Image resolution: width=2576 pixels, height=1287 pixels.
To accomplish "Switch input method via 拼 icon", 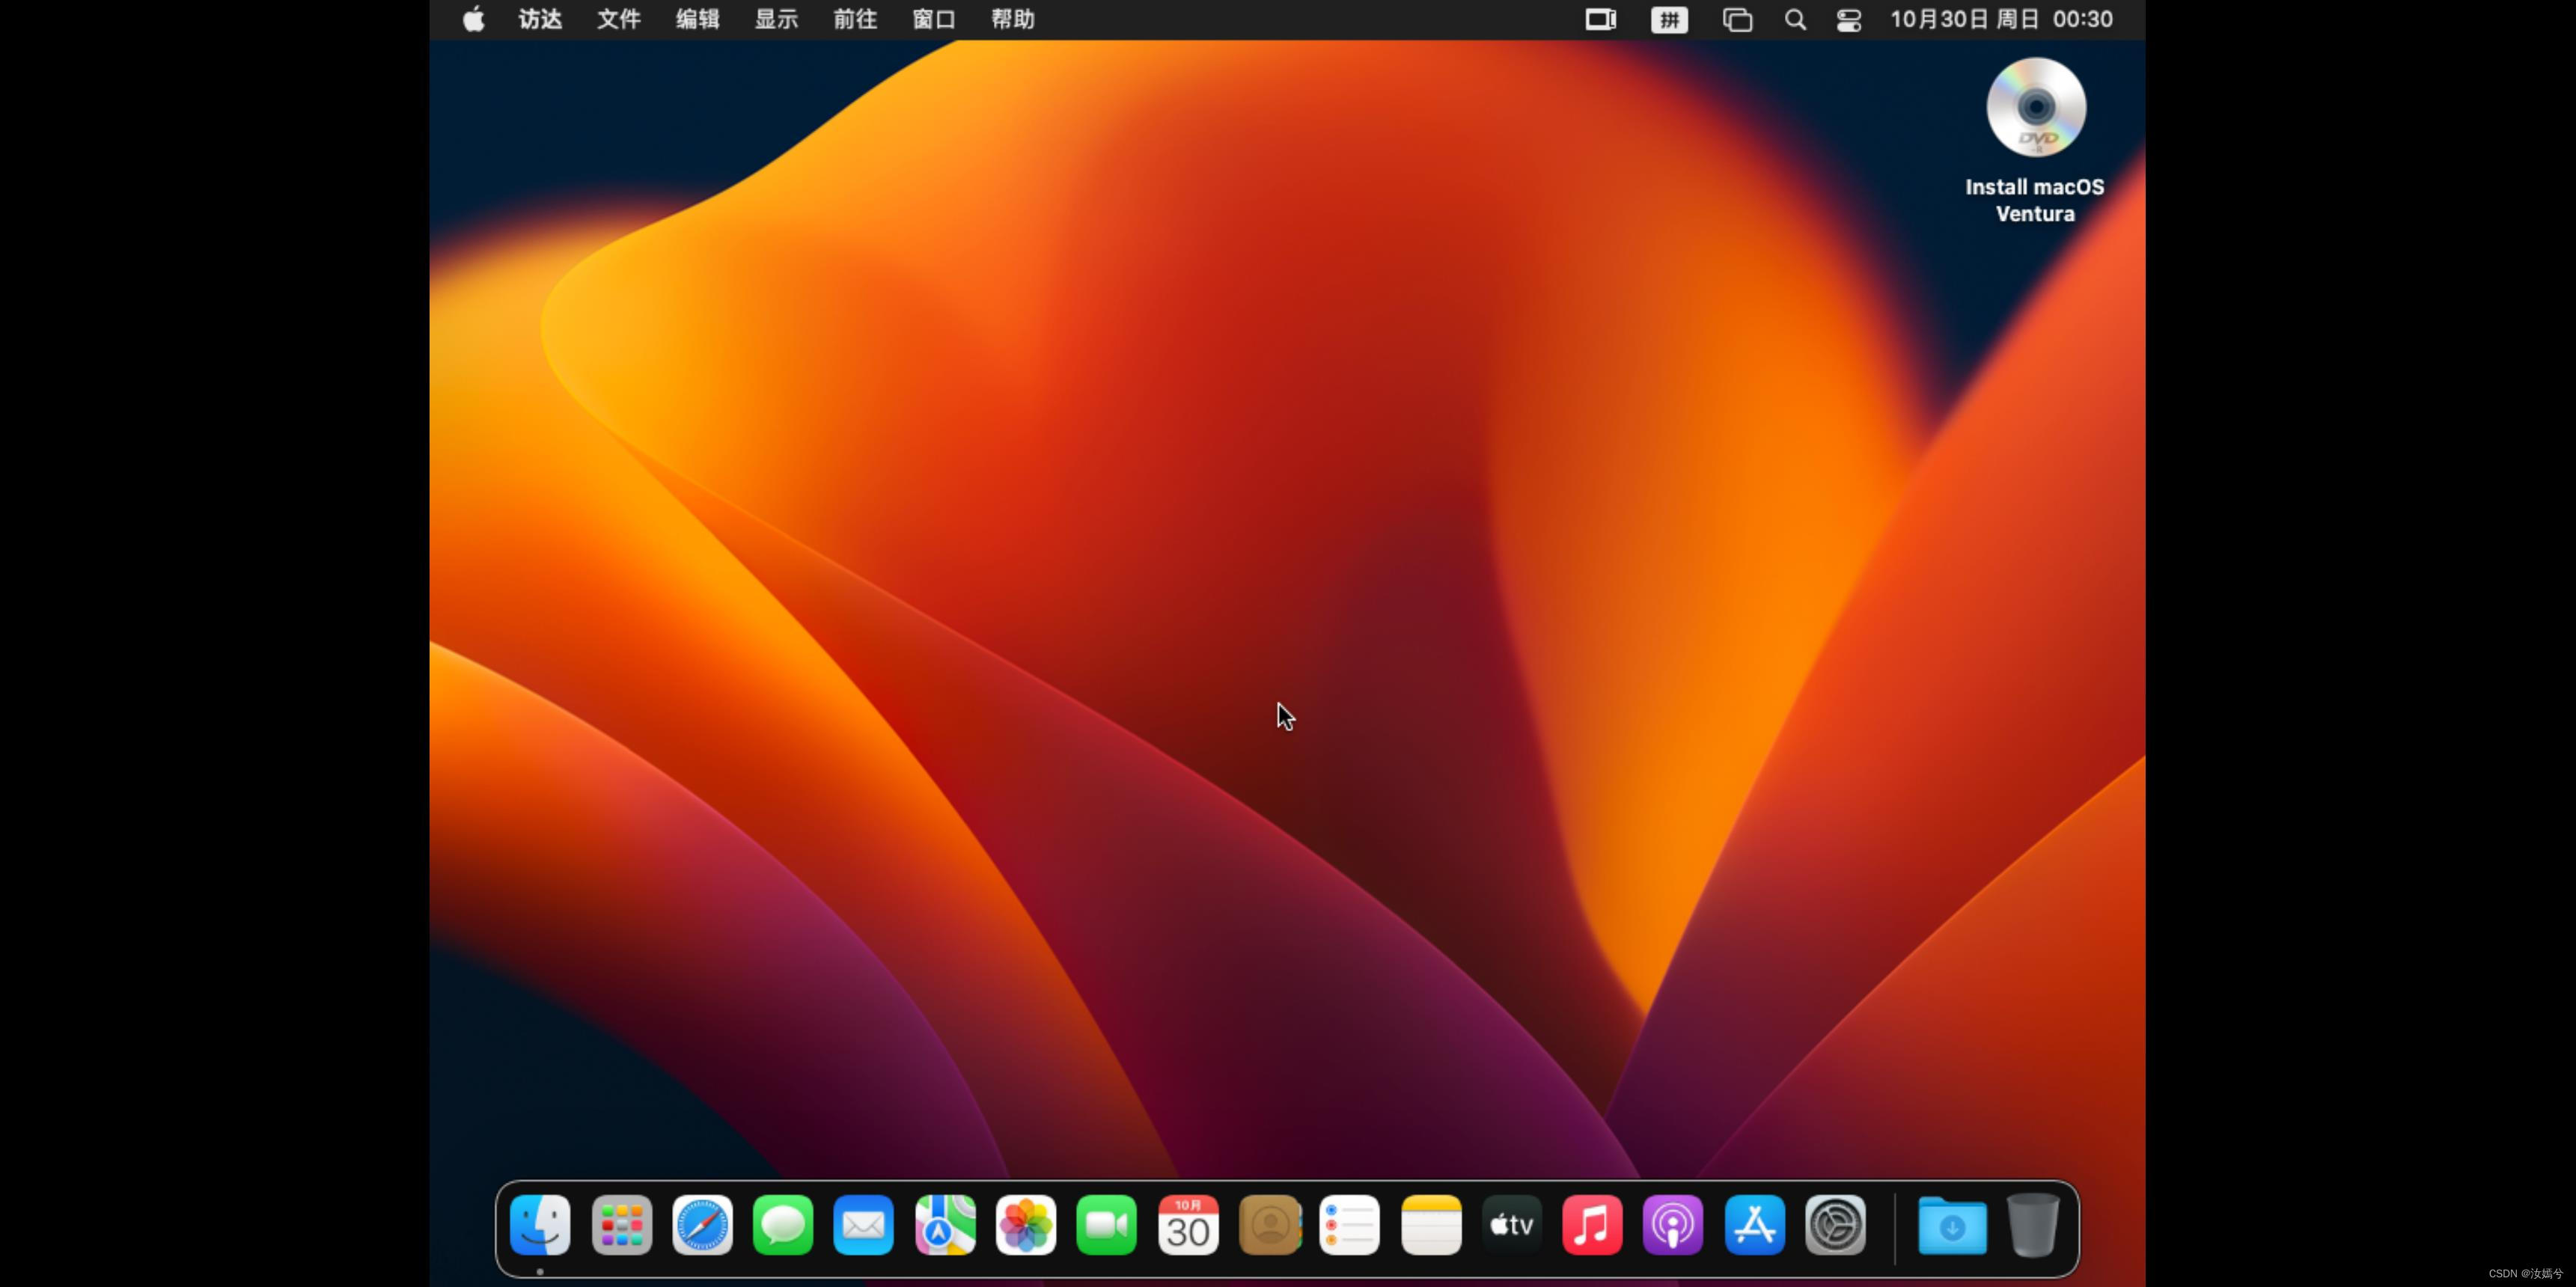I will (x=1669, y=20).
